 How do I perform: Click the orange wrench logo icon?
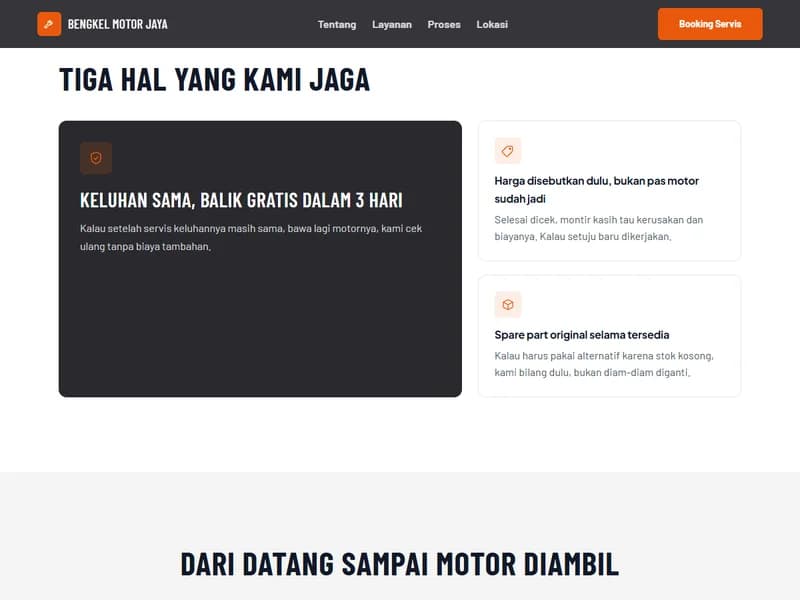tap(49, 24)
